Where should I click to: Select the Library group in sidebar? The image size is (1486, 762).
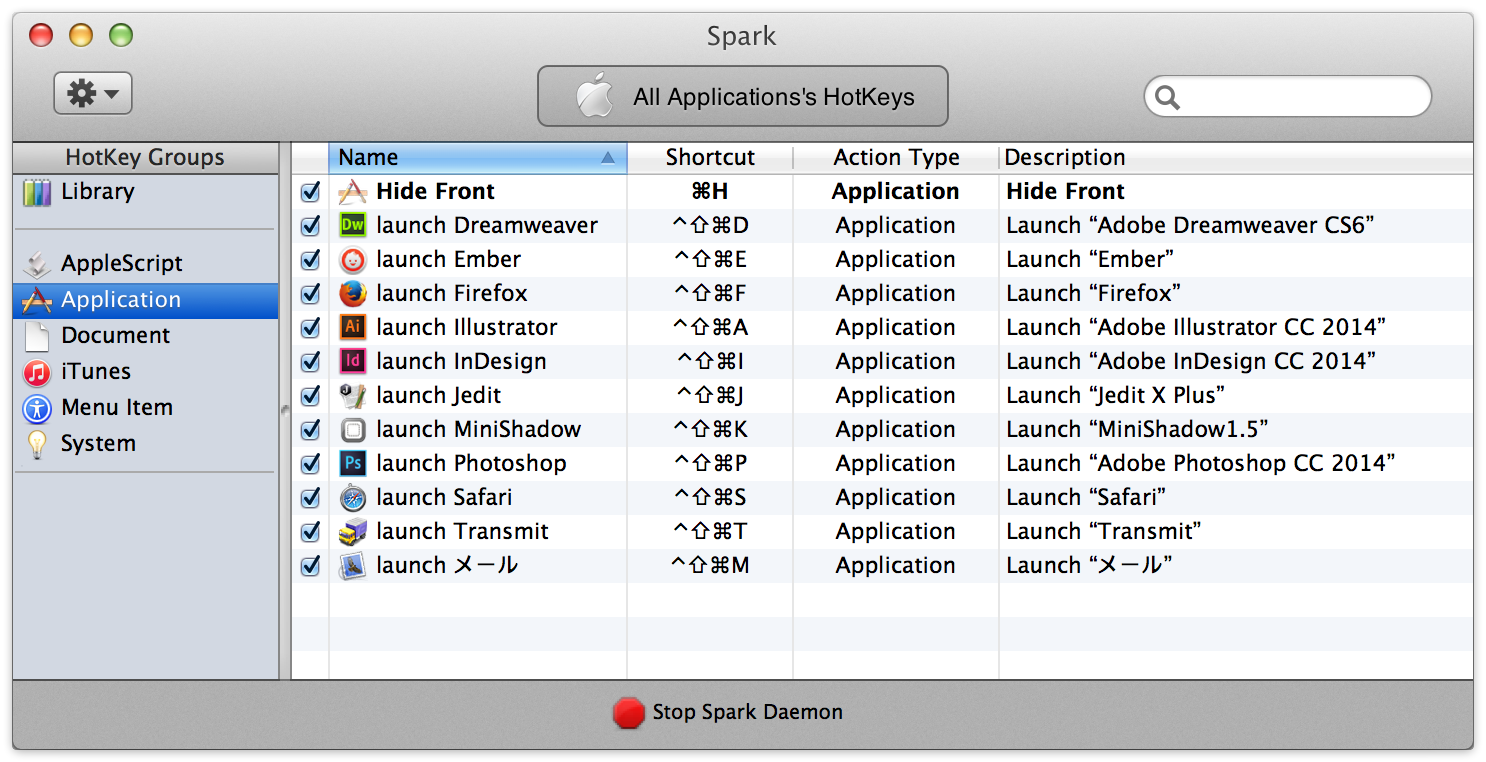[146, 192]
